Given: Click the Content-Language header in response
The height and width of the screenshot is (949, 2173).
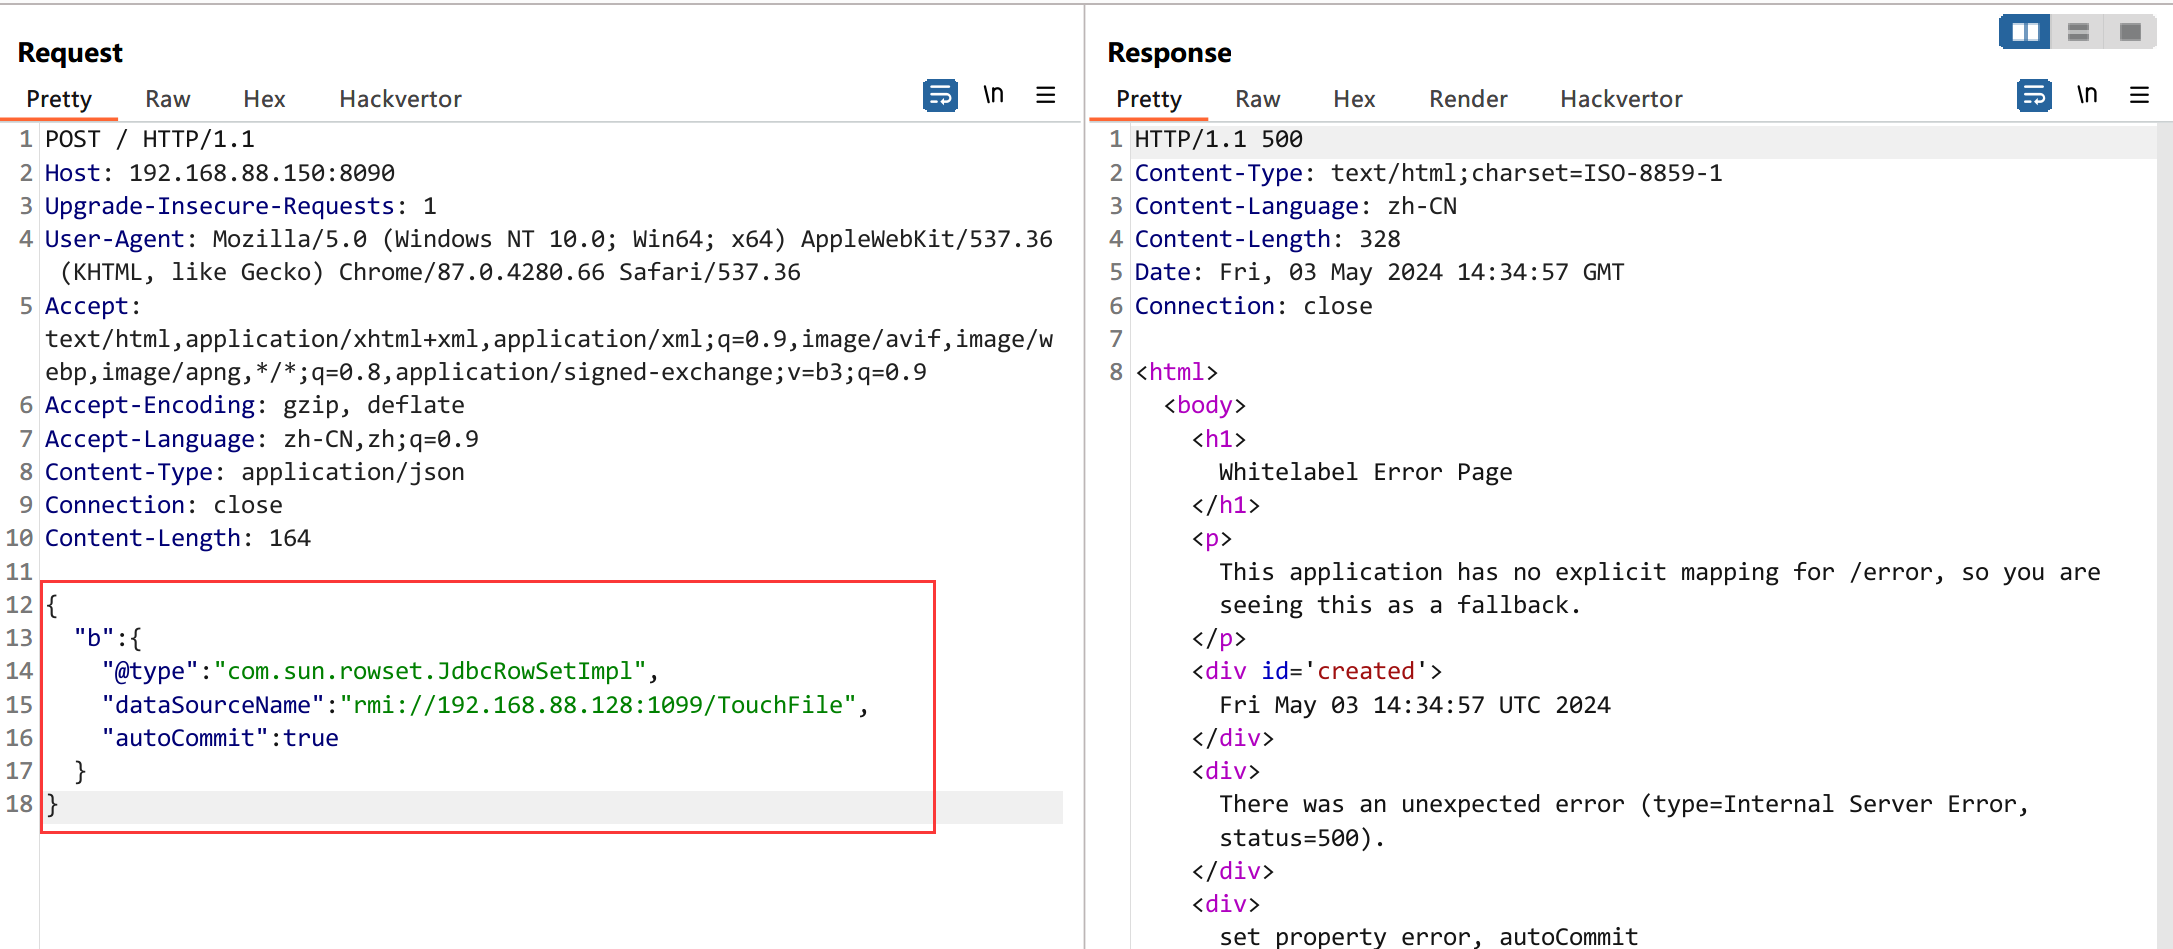Looking at the screenshot, I should [x=1296, y=206].
